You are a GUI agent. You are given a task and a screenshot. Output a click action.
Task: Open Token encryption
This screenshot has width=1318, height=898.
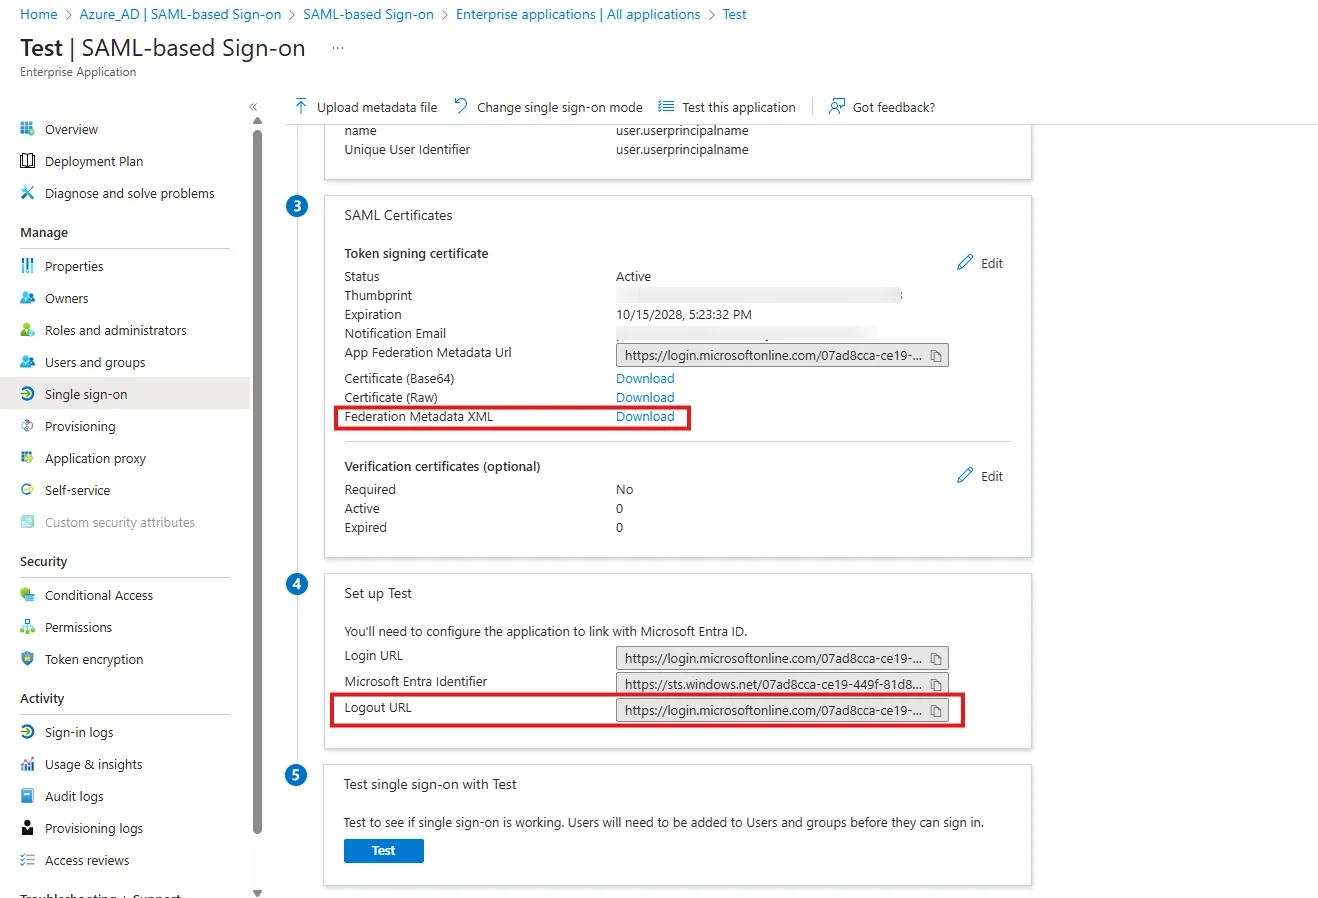point(93,658)
